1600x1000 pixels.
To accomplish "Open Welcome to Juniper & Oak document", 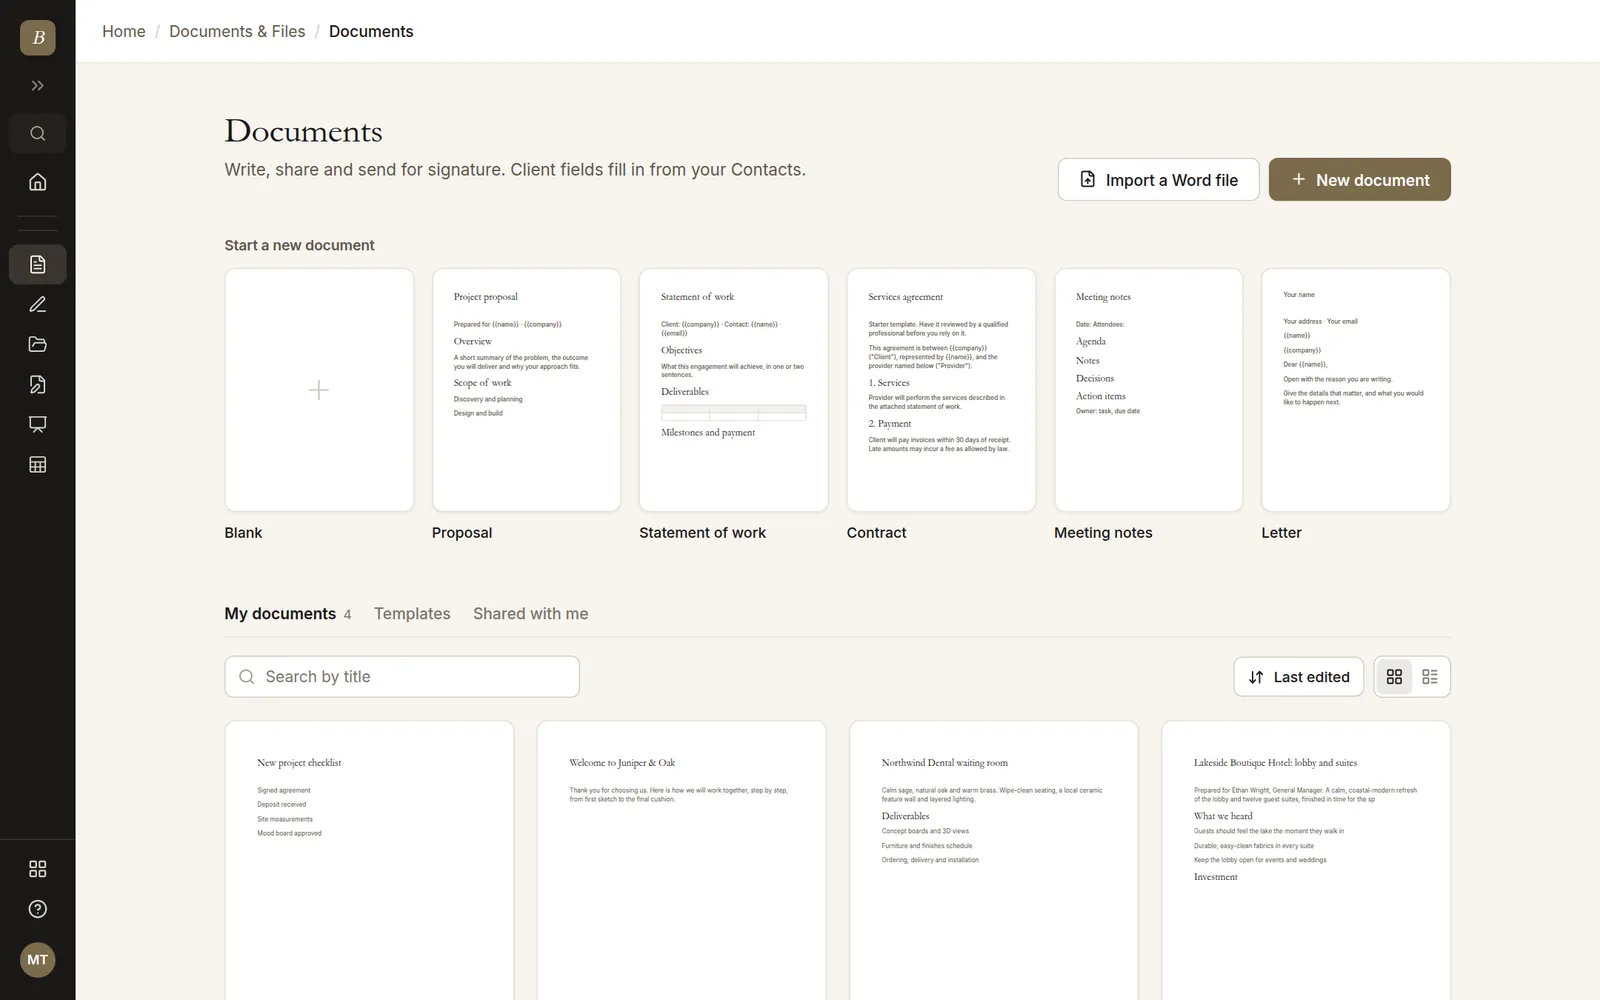I will click(x=681, y=860).
